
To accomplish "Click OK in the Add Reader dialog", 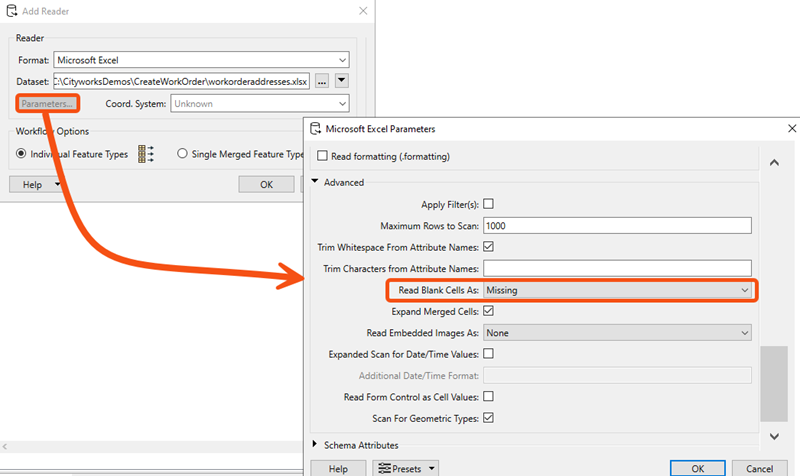I will click(266, 185).
